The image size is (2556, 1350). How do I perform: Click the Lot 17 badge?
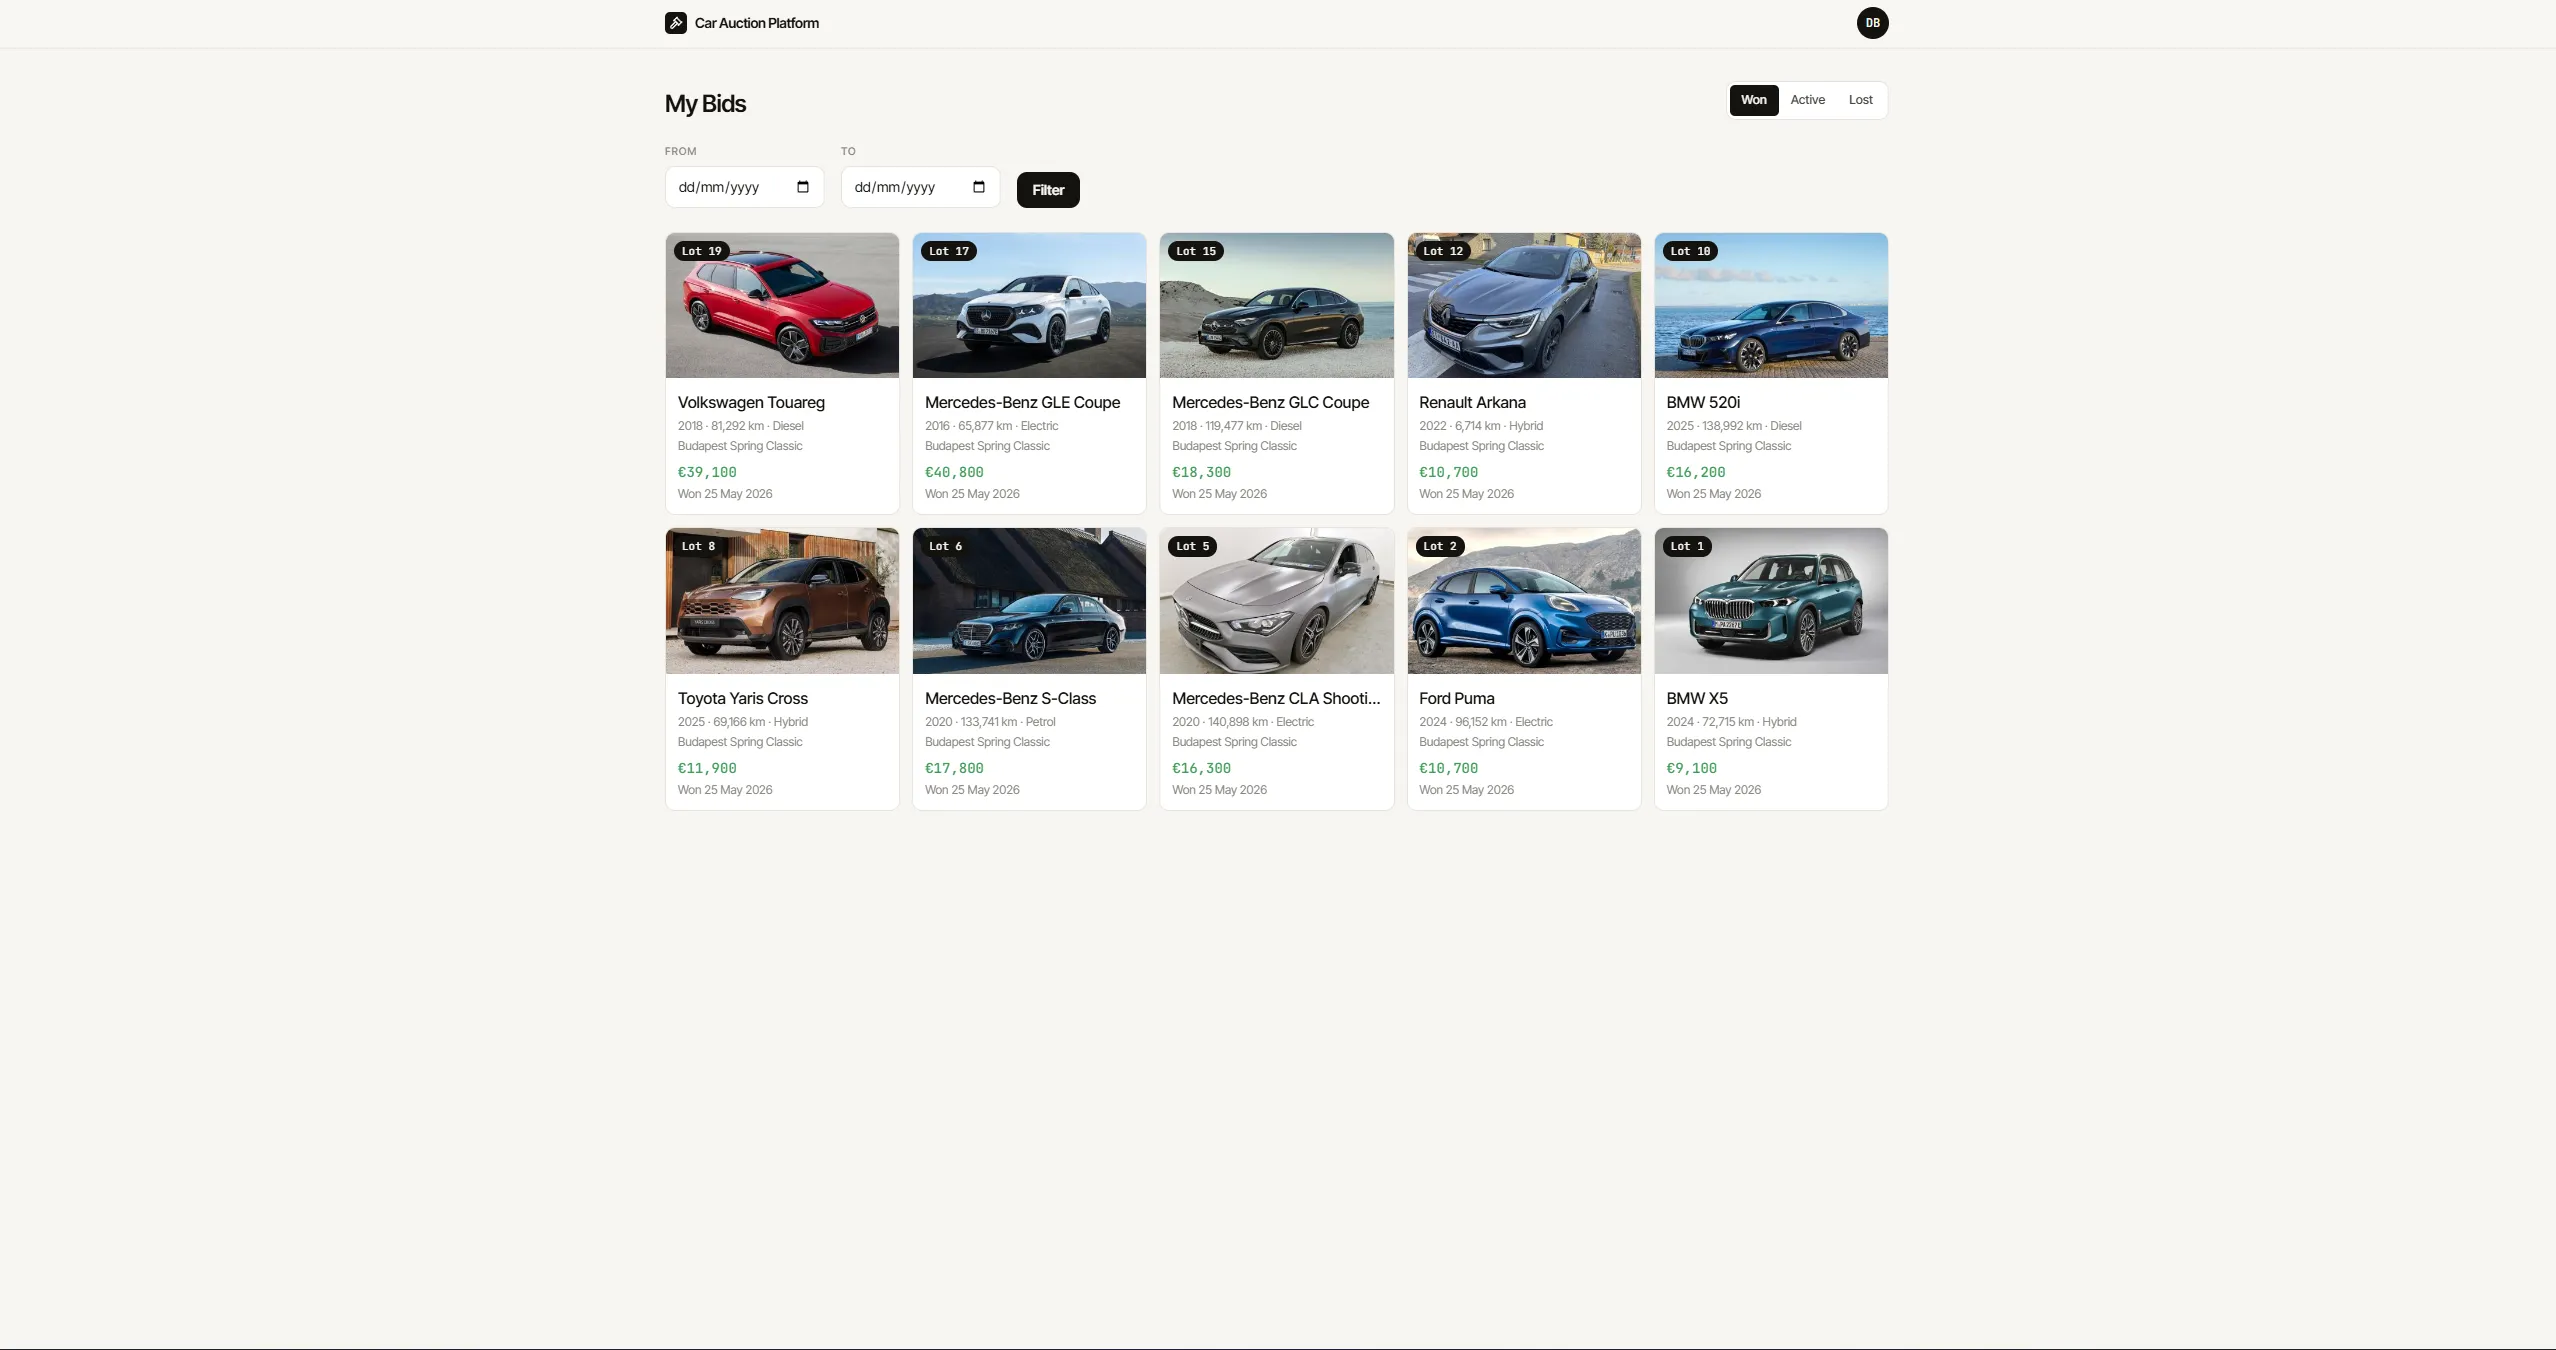[x=948, y=251]
